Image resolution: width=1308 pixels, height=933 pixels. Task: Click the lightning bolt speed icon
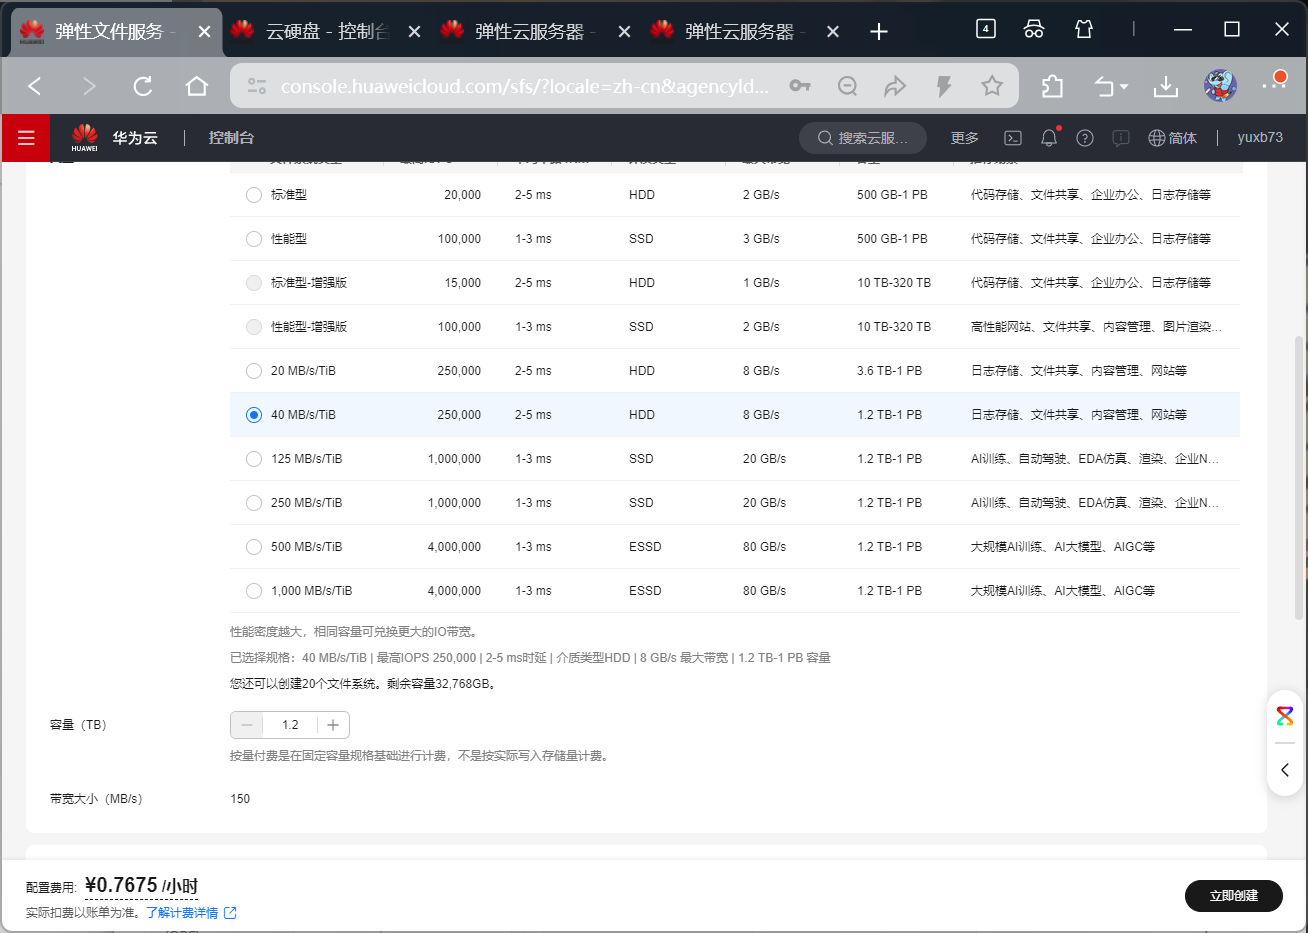tap(943, 86)
